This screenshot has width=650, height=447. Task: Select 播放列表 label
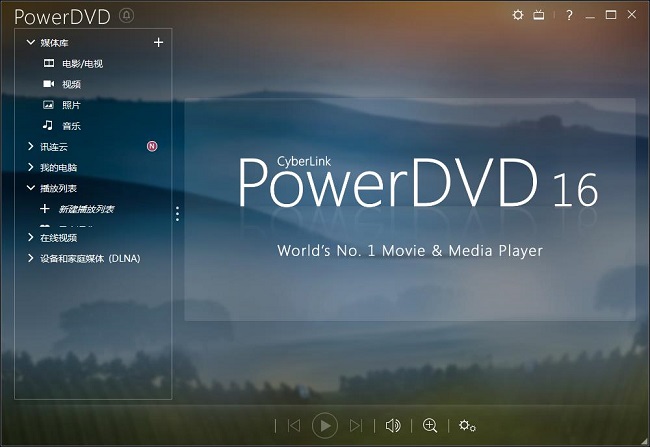point(58,188)
